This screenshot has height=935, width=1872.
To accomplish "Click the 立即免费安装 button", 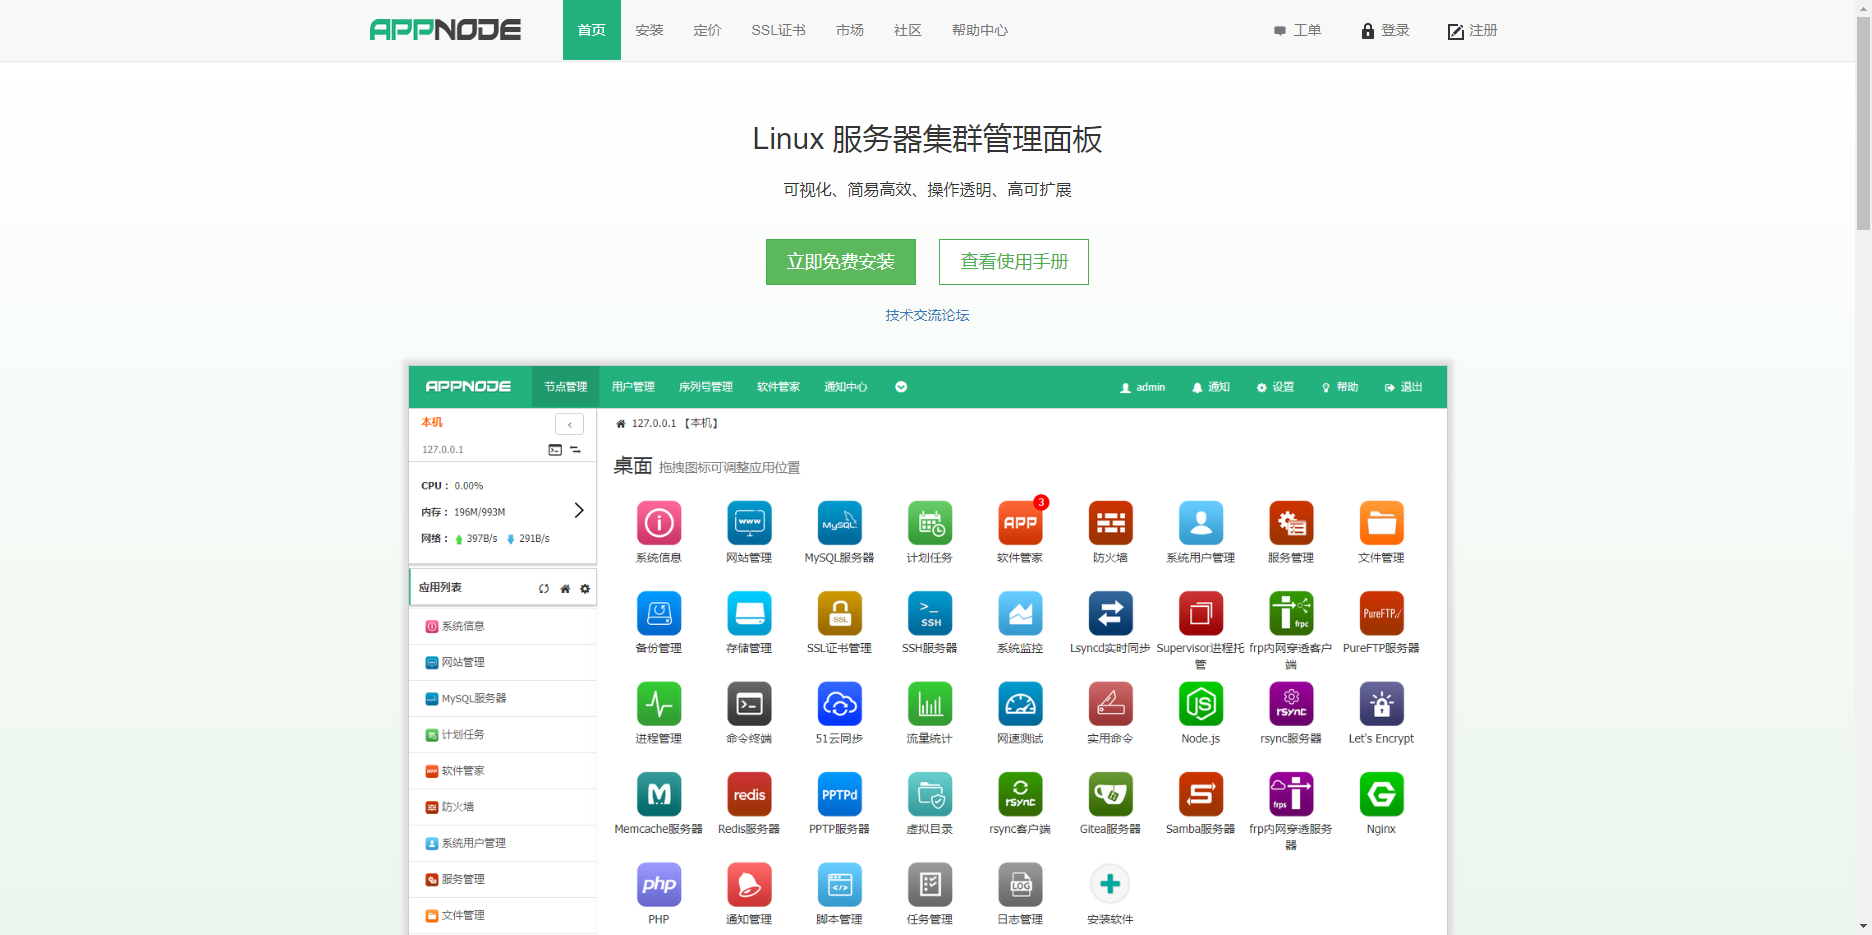I will click(841, 262).
